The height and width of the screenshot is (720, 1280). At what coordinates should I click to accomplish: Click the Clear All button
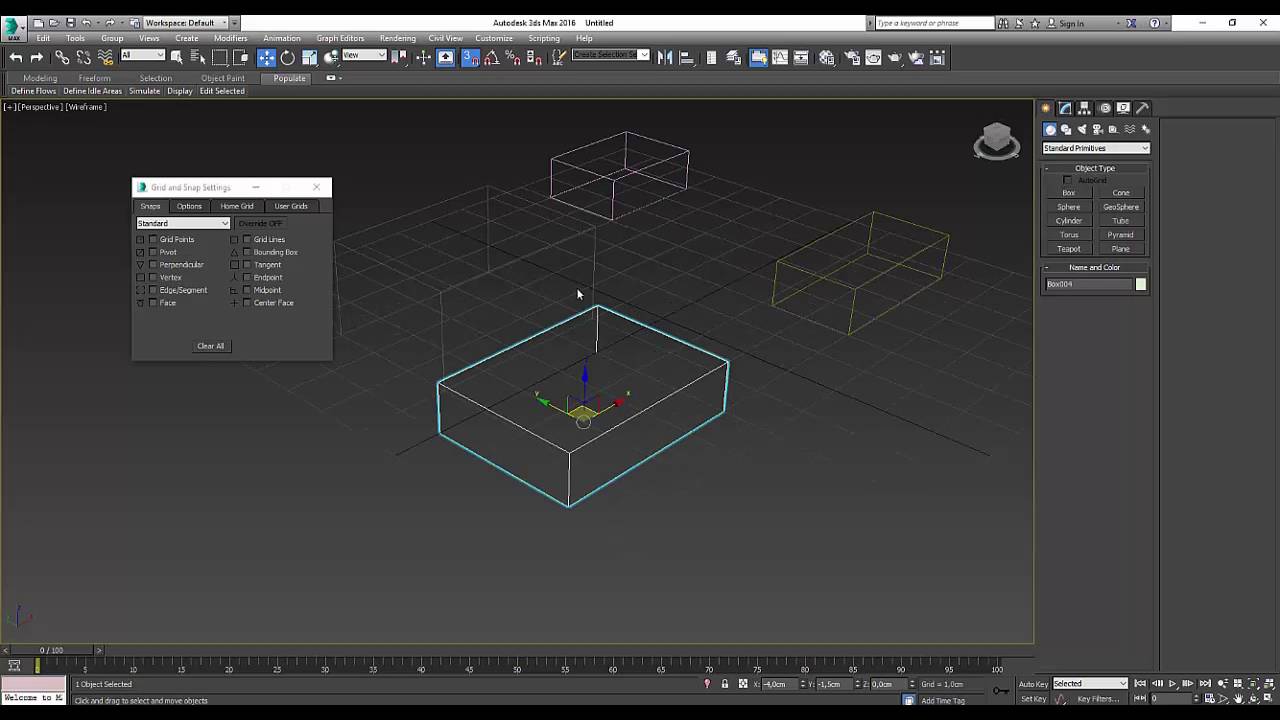[x=210, y=346]
